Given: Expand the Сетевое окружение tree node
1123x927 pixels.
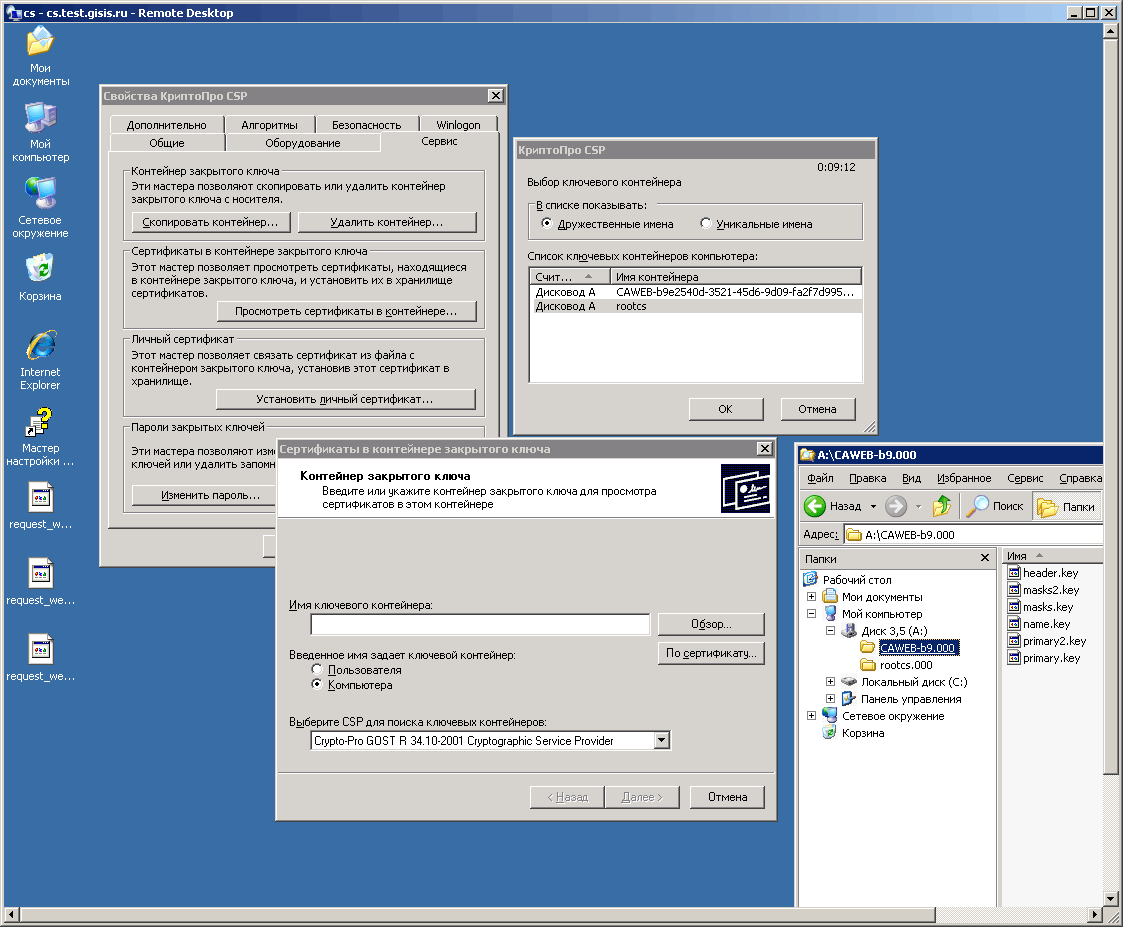Looking at the screenshot, I should pyautogui.click(x=811, y=716).
